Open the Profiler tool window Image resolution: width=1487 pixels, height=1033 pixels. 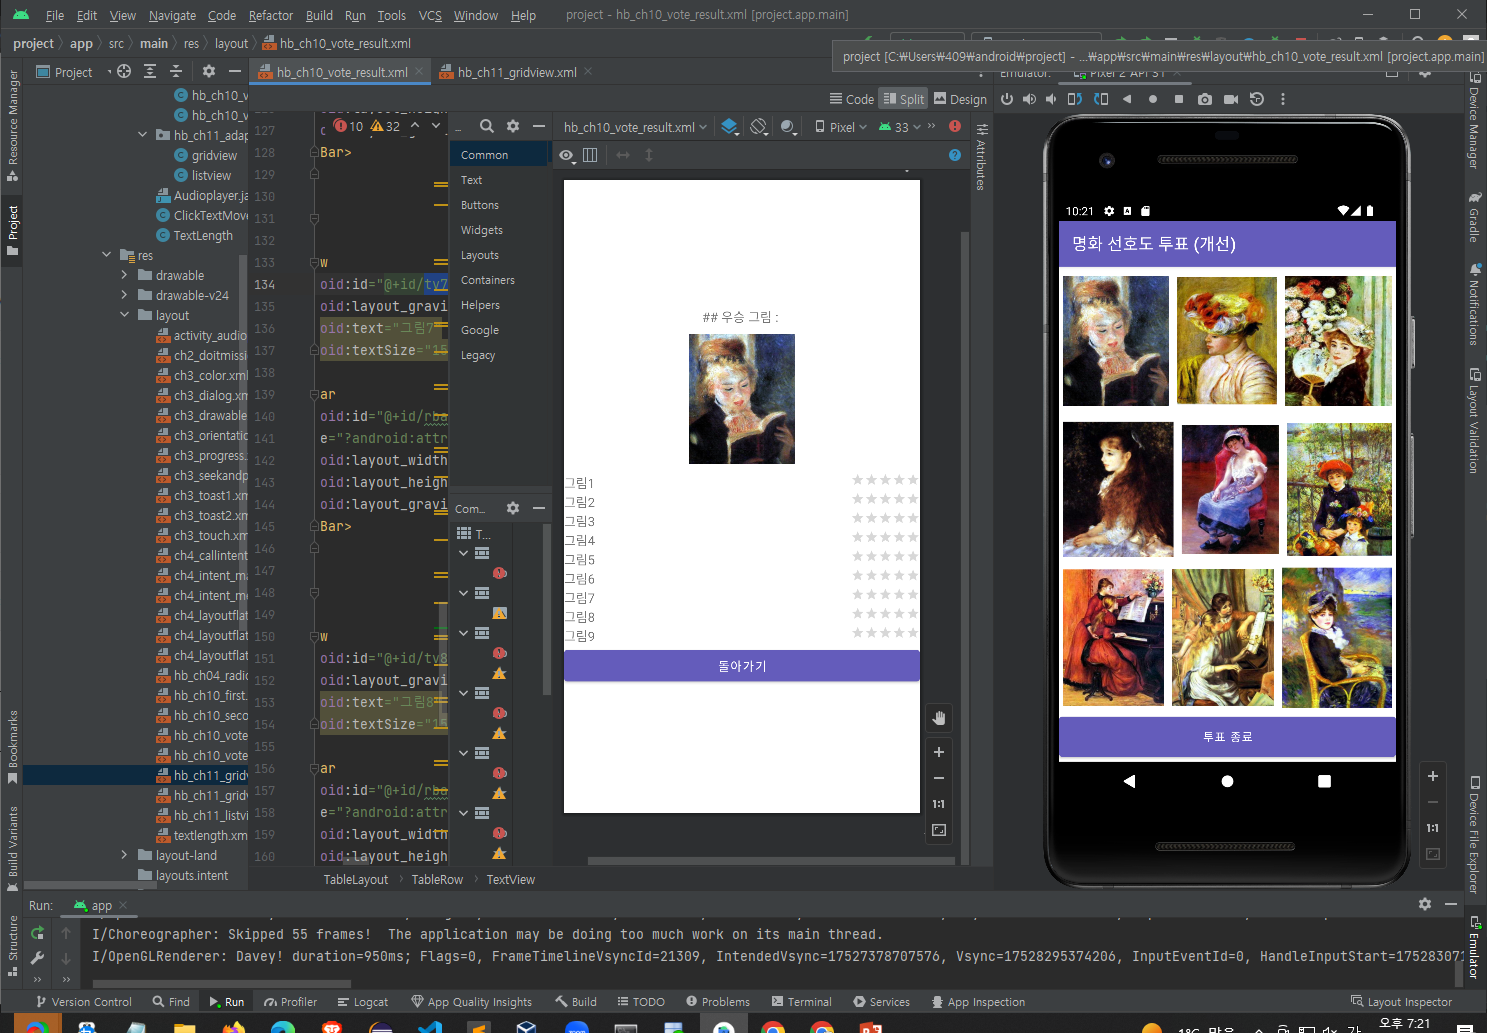pos(290,1002)
